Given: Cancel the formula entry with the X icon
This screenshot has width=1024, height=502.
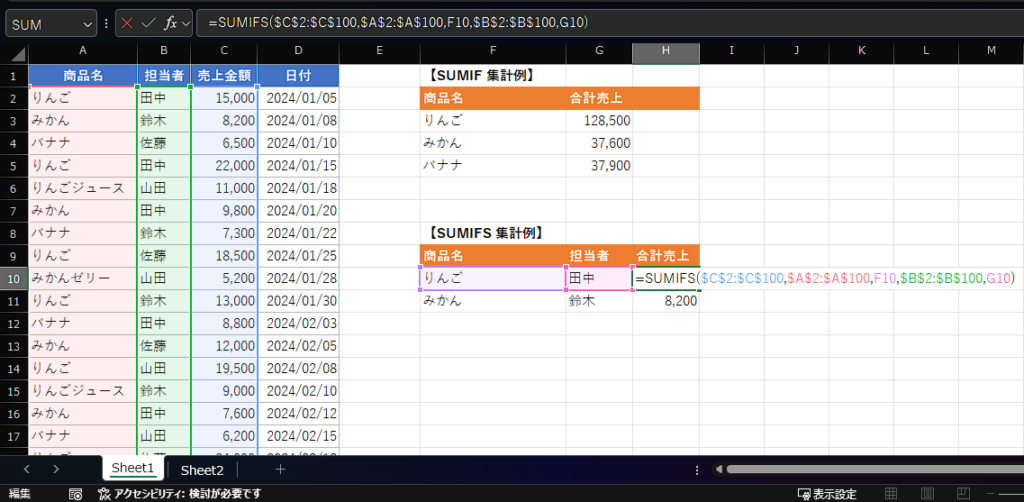Looking at the screenshot, I should tap(127, 22).
